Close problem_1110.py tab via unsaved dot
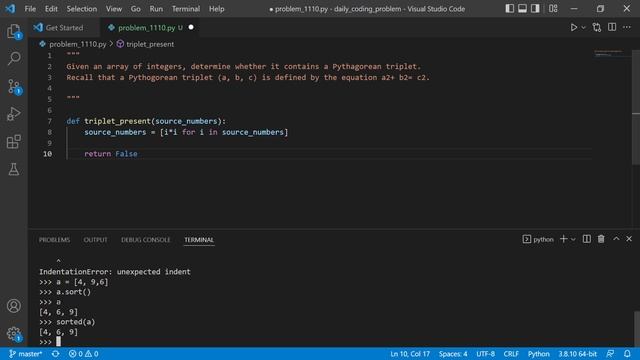This screenshot has width=640, height=360. (191, 27)
